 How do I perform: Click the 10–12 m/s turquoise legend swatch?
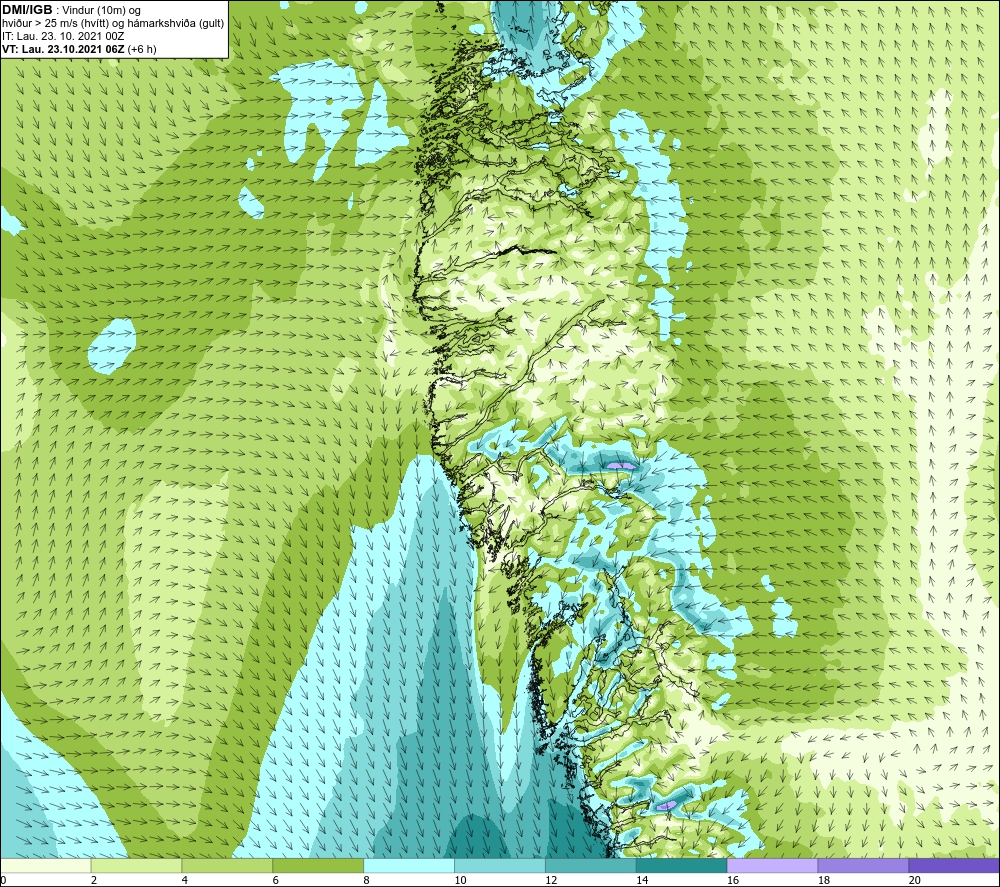click(499, 866)
